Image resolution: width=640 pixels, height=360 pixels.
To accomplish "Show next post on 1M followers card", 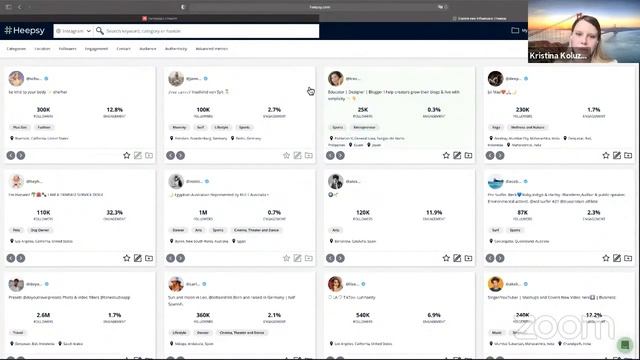I will (180, 258).
